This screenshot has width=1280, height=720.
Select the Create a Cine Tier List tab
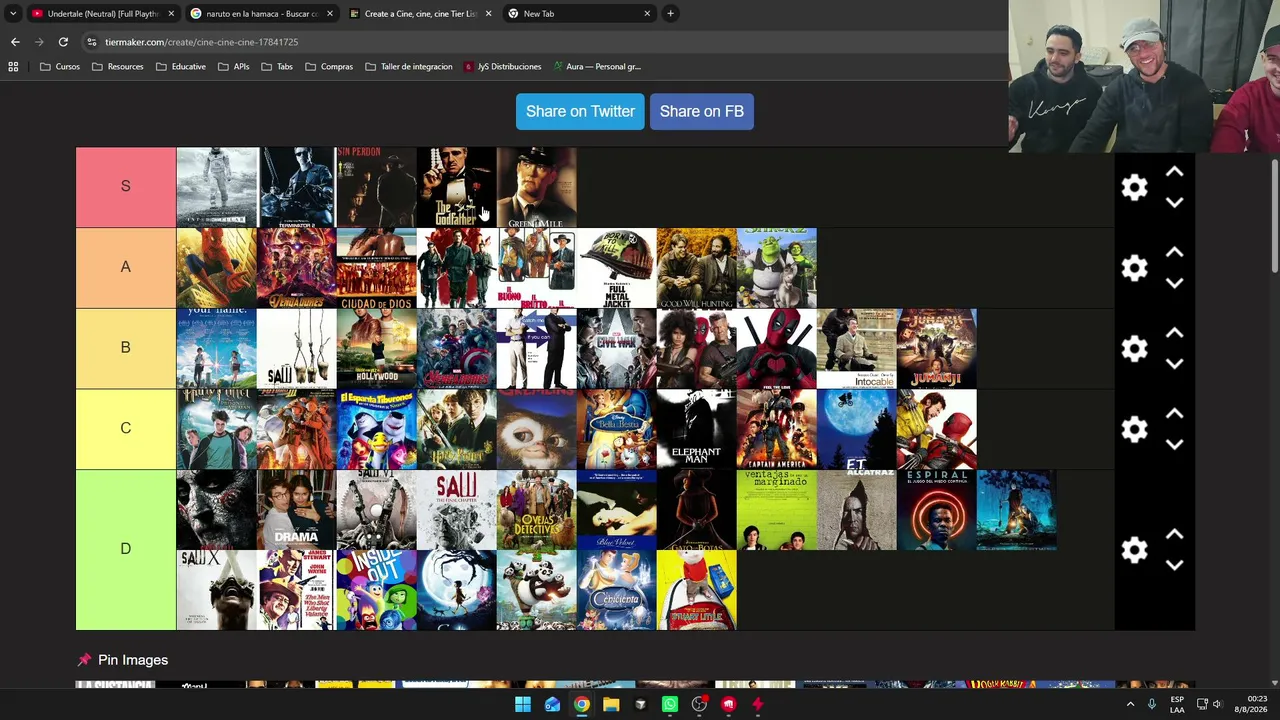(x=420, y=14)
